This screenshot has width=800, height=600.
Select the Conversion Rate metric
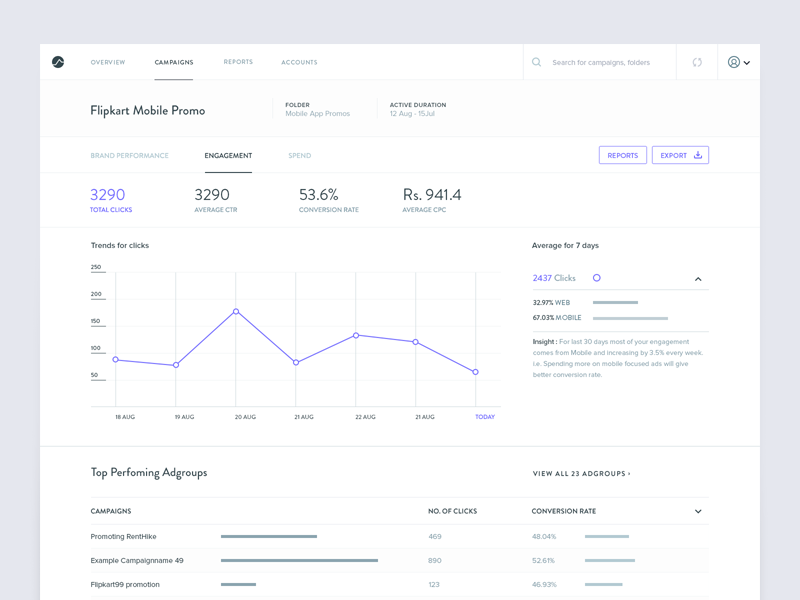click(x=329, y=200)
